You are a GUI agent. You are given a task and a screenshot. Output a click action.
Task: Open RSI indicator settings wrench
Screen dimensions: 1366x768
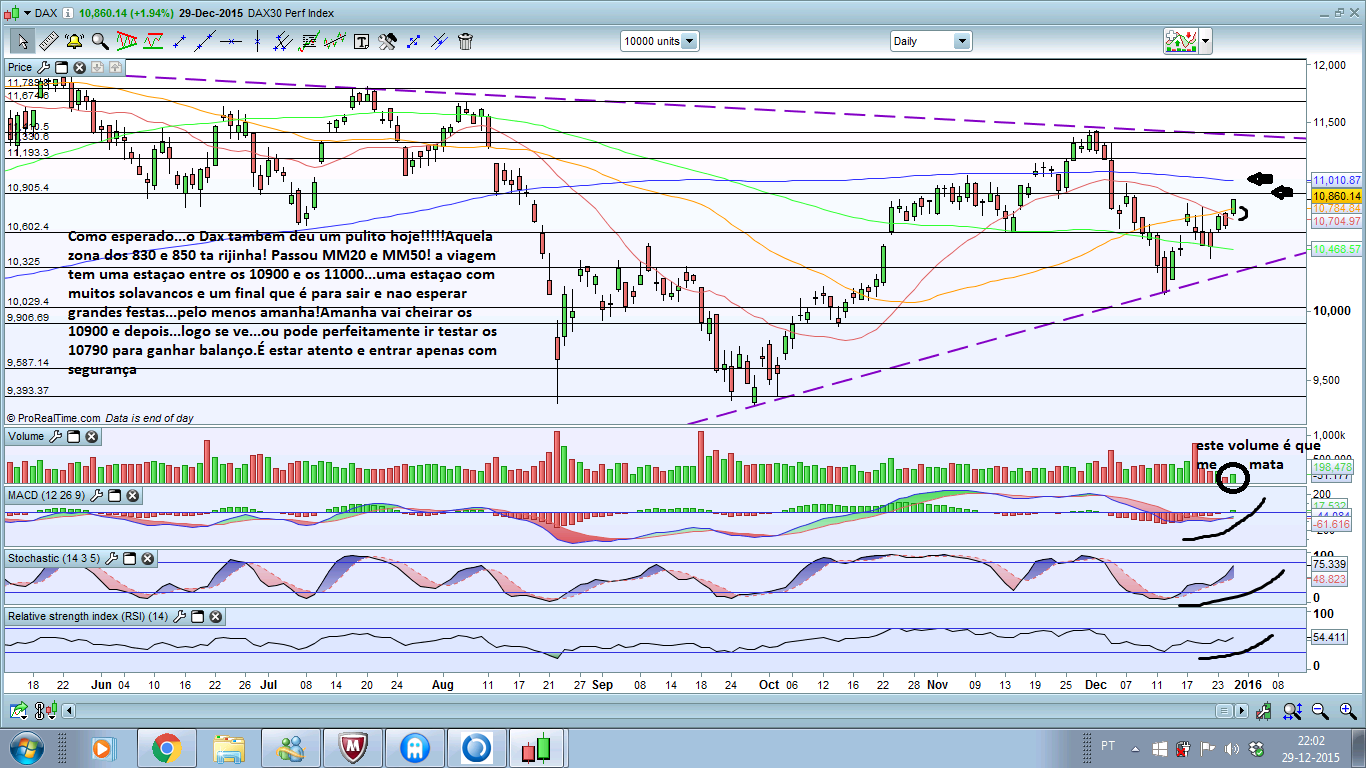click(179, 617)
